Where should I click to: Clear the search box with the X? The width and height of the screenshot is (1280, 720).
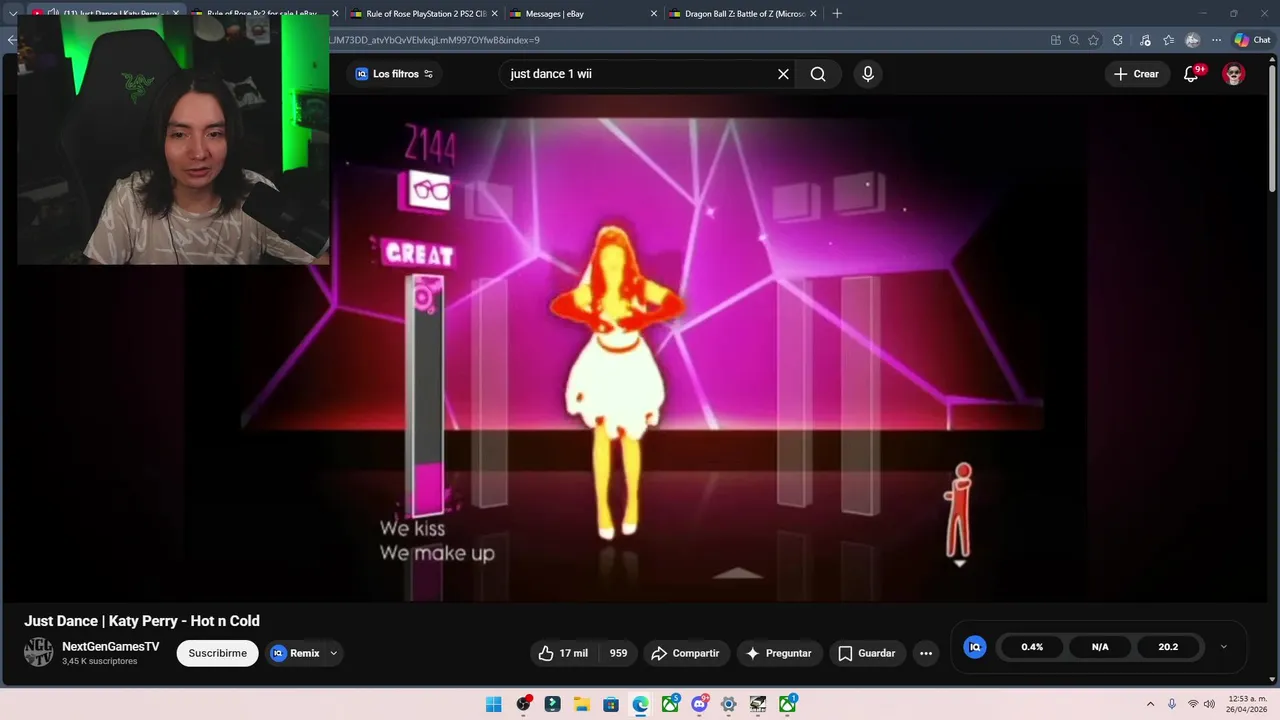[783, 74]
